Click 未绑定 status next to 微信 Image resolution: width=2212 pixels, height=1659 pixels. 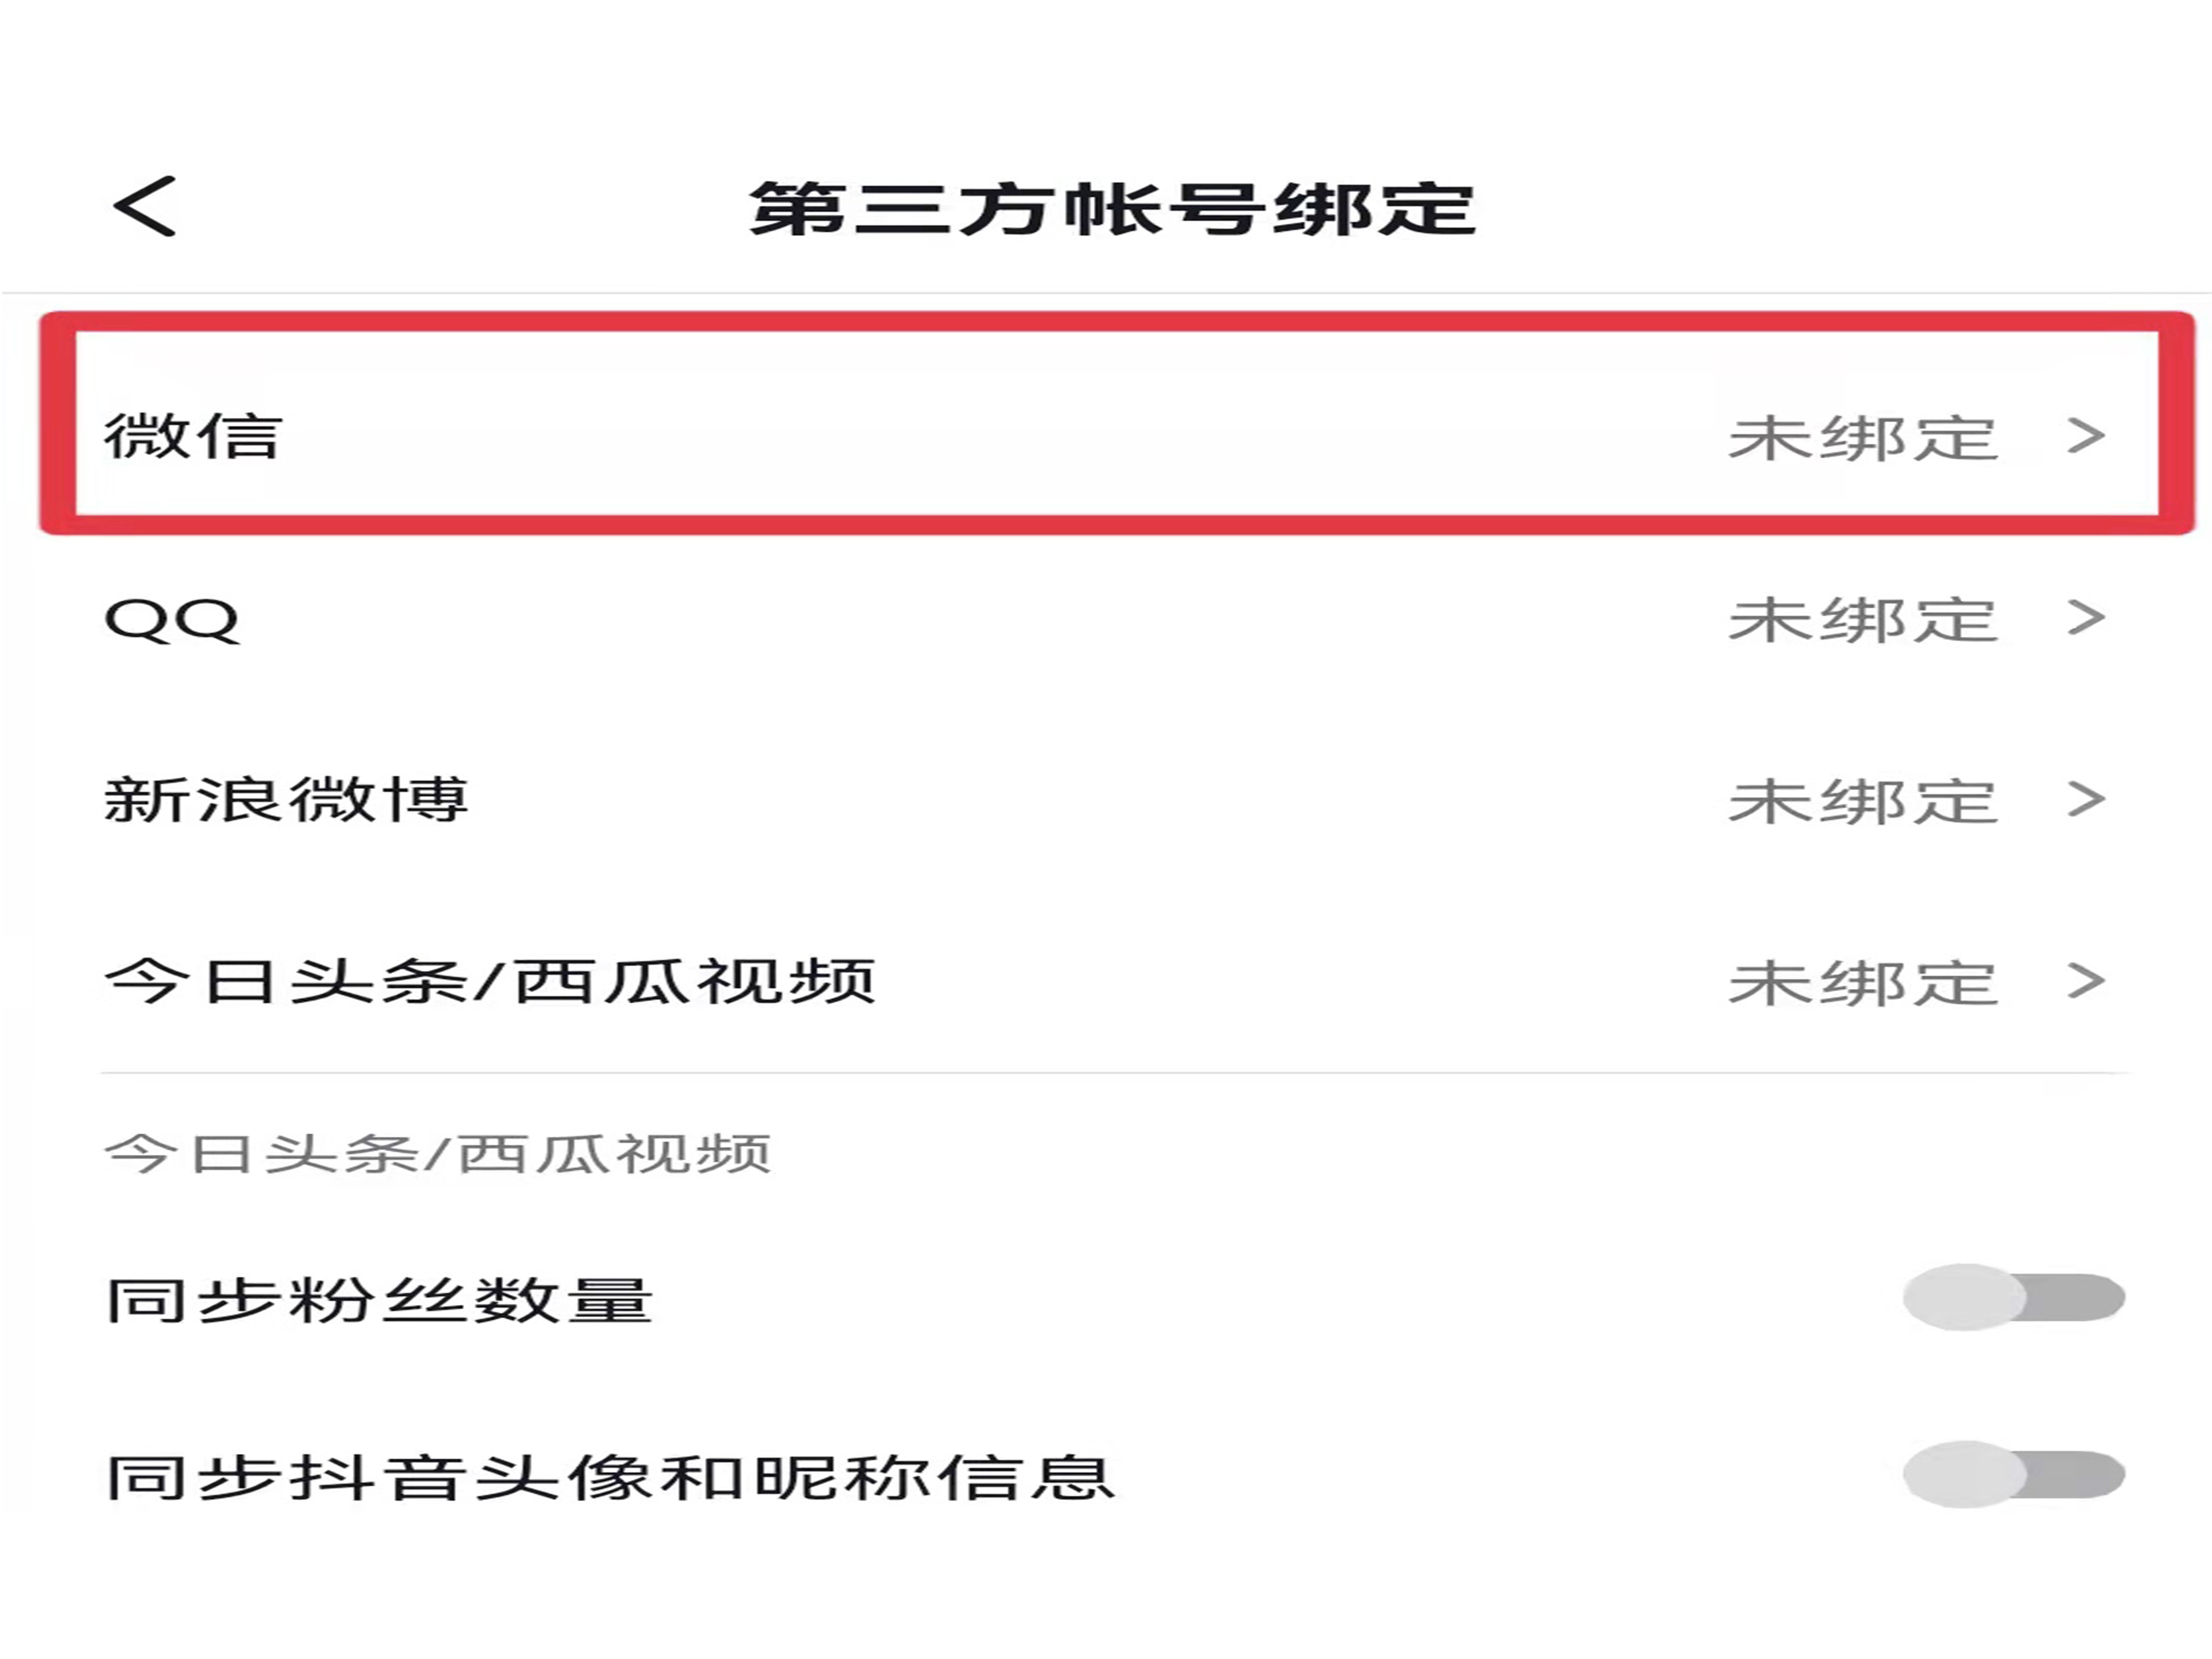1863,438
